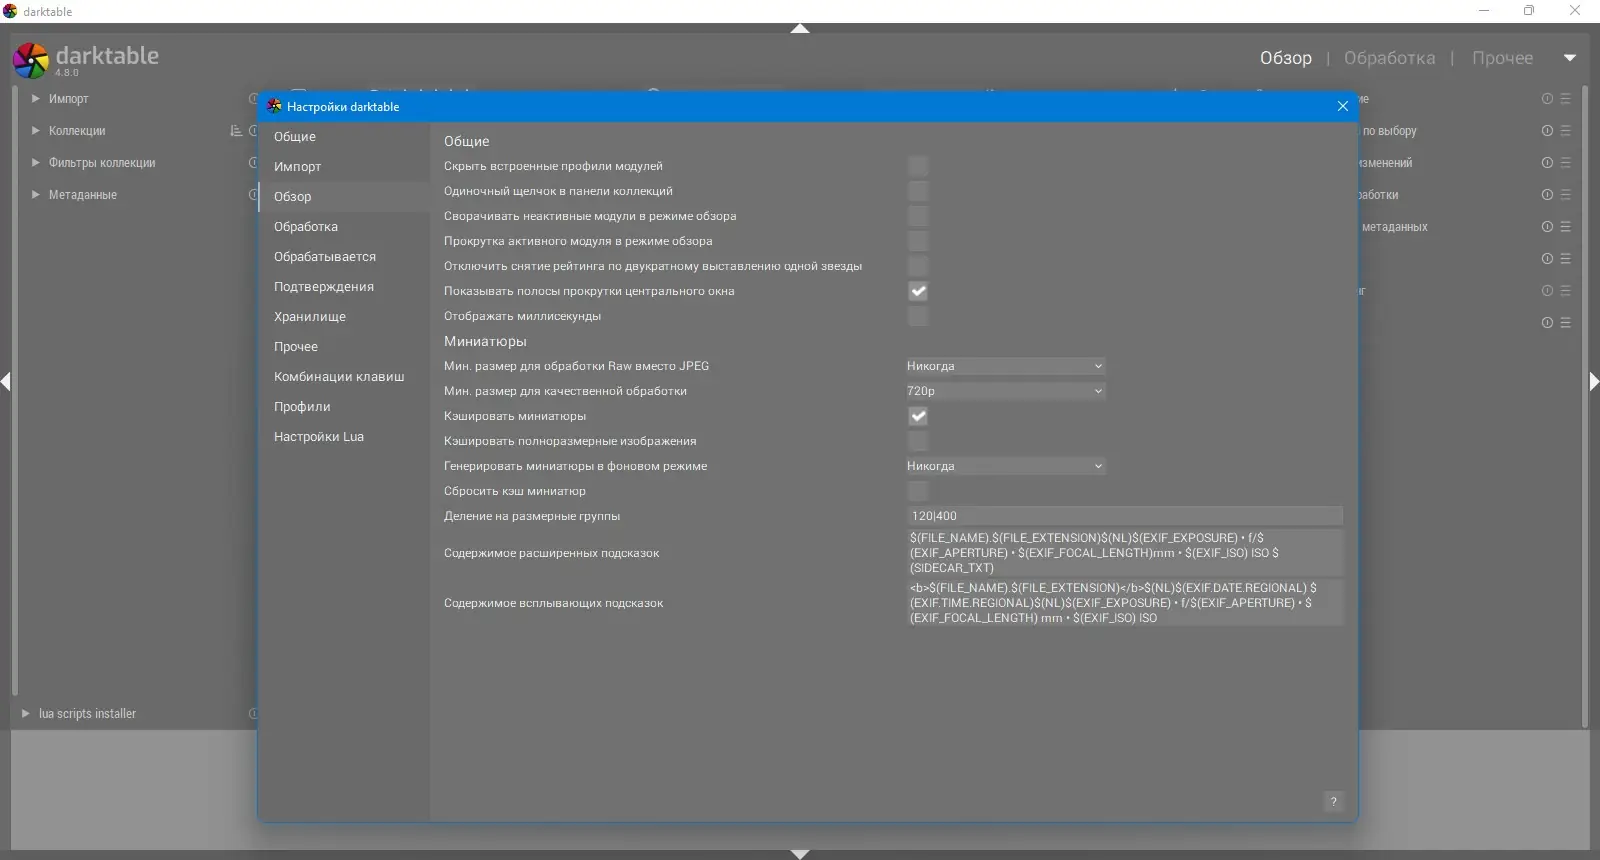This screenshot has width=1600, height=860.
Task: Click the «Содержимое всплывающих подсказок» text box
Action: 1125,603
